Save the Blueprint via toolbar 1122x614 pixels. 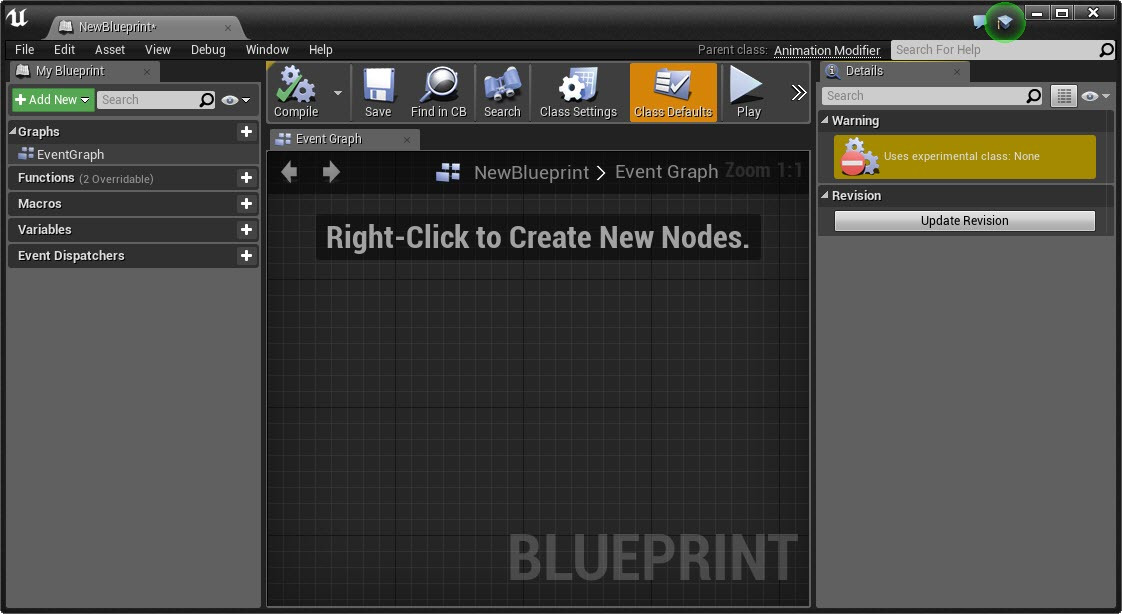(x=378, y=92)
